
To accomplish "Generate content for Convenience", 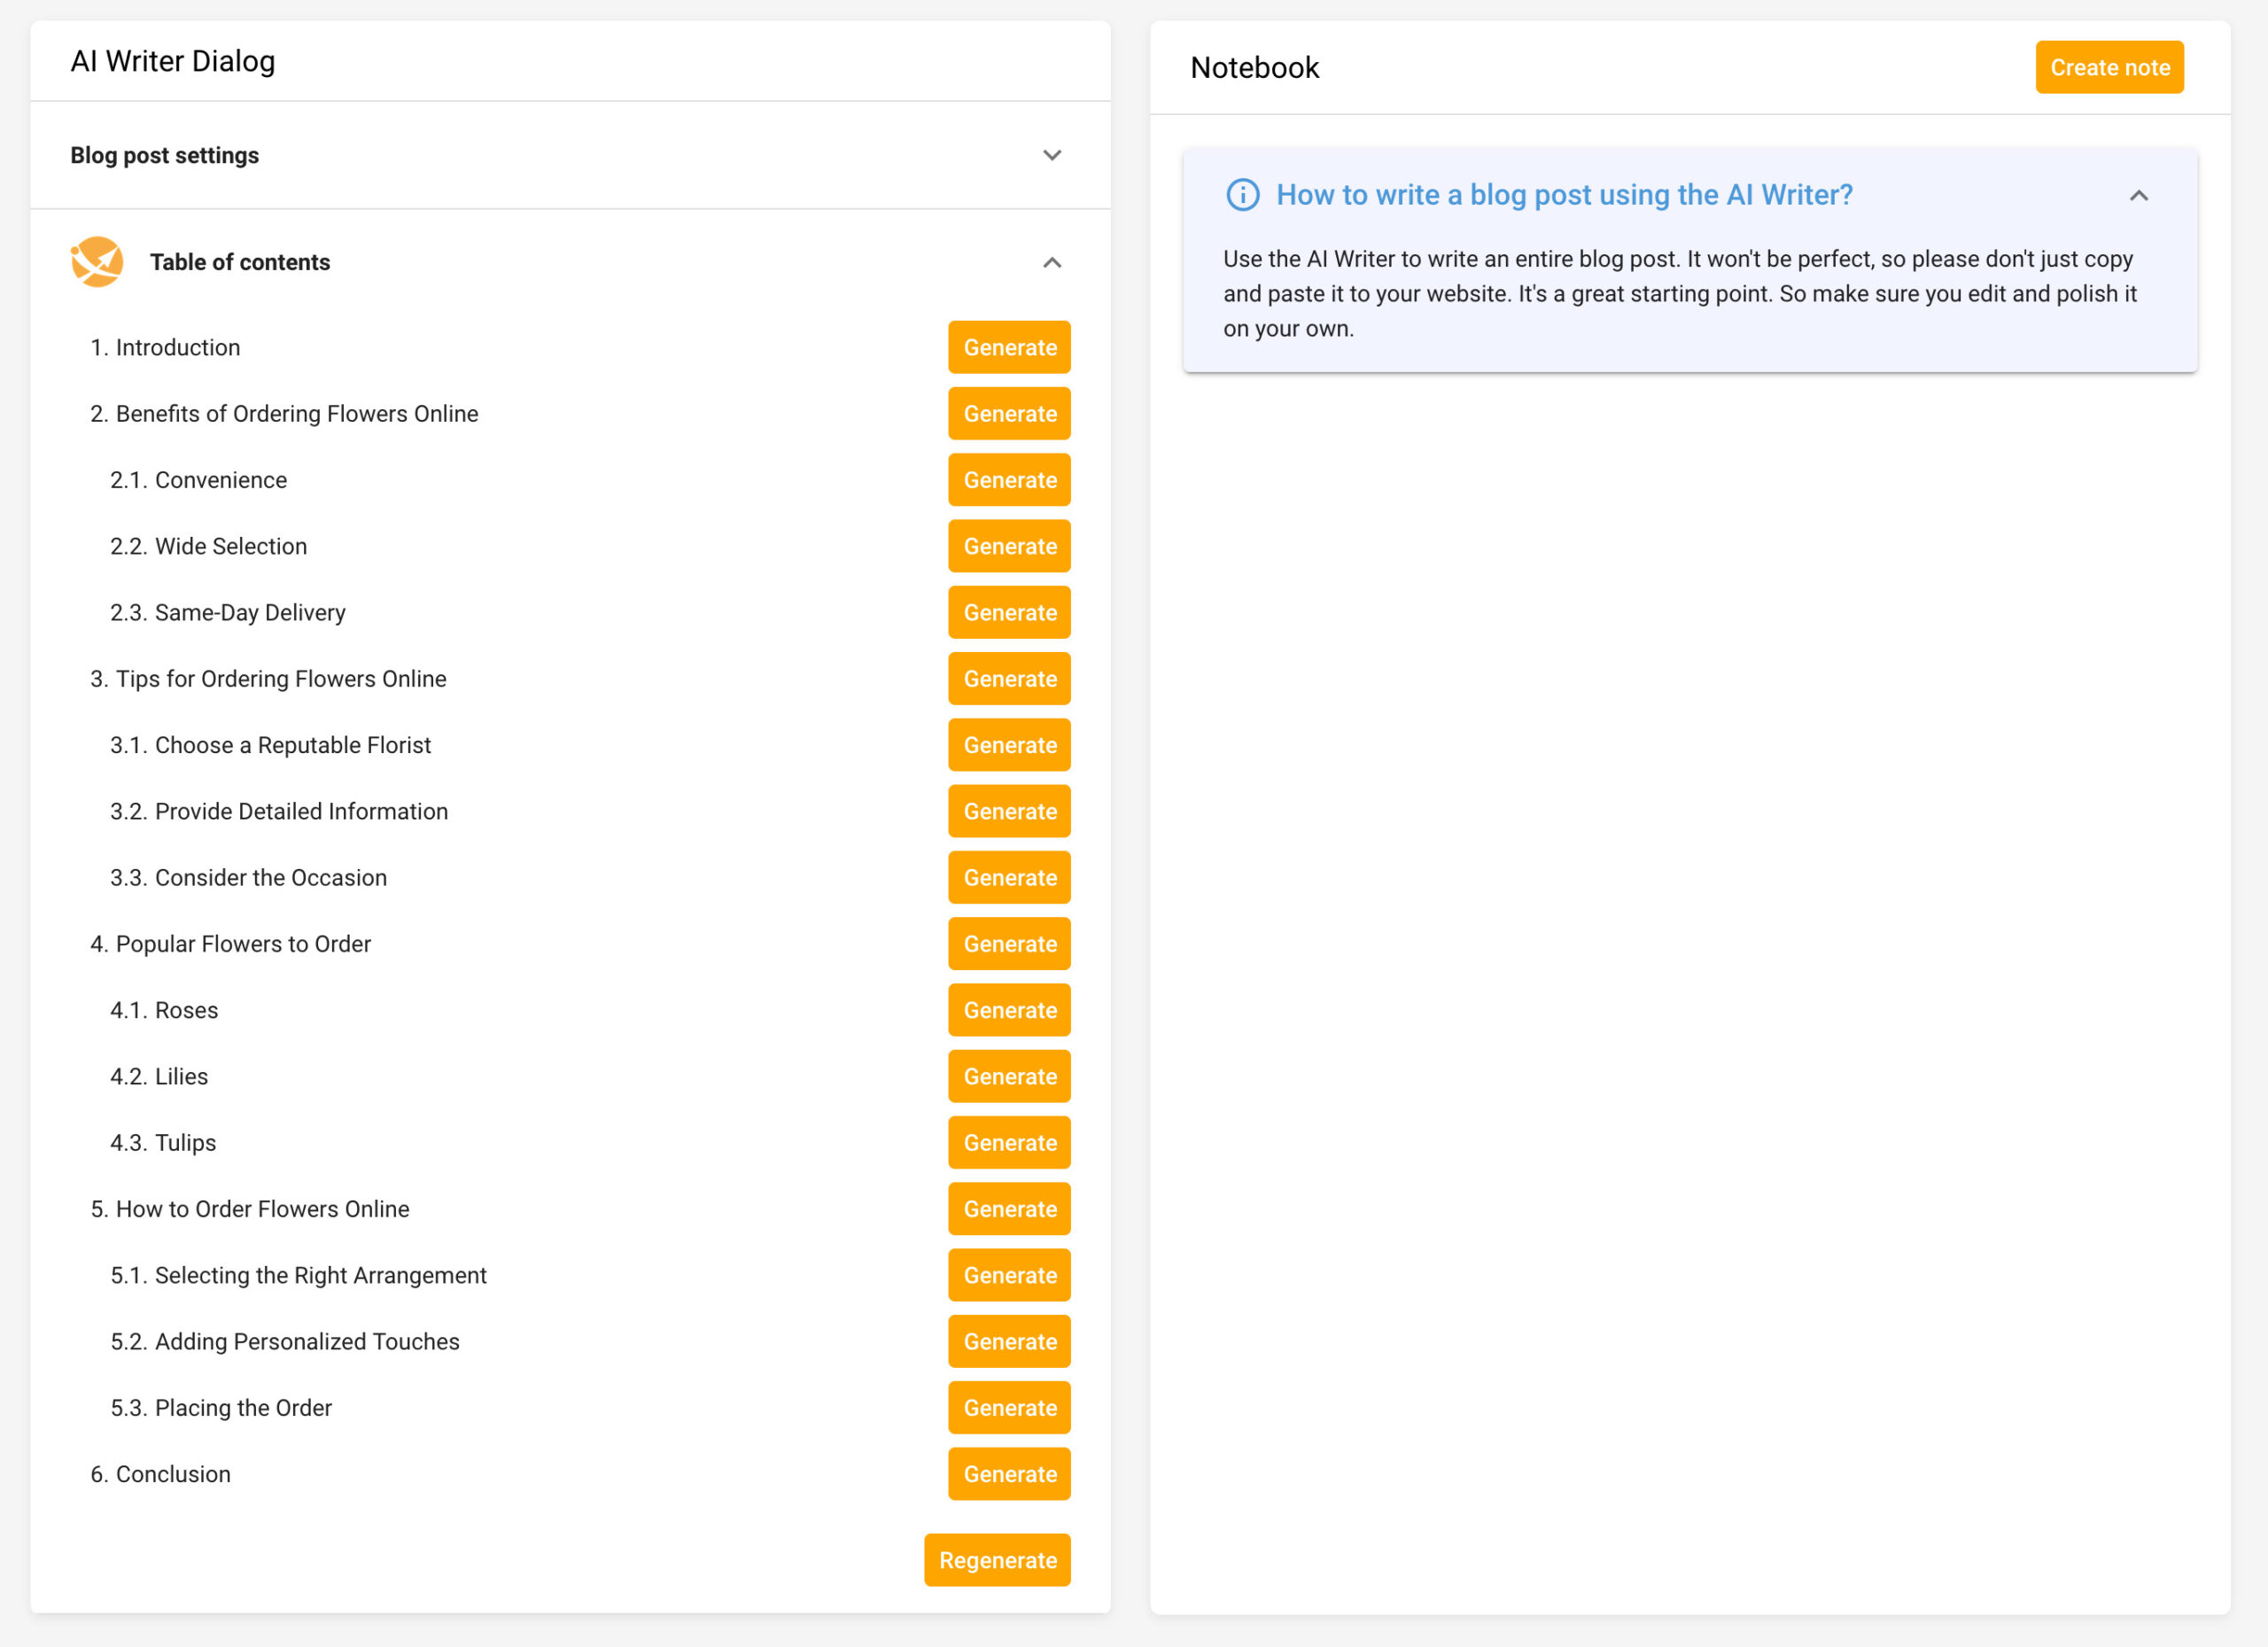I will tap(1008, 480).
